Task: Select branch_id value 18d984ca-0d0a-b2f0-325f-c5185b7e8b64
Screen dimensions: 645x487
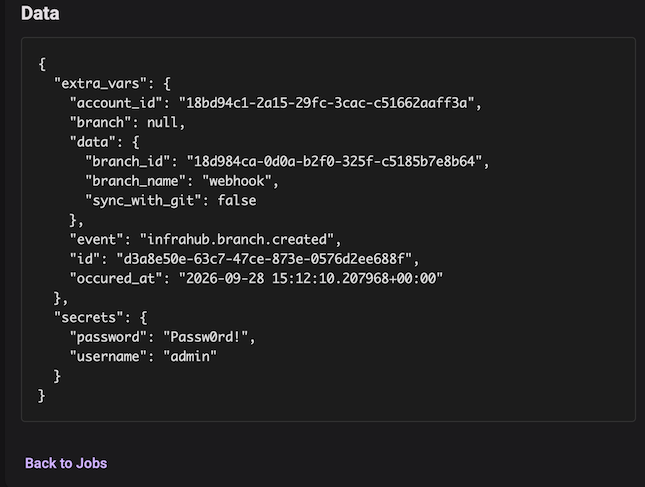Action: click(334, 161)
